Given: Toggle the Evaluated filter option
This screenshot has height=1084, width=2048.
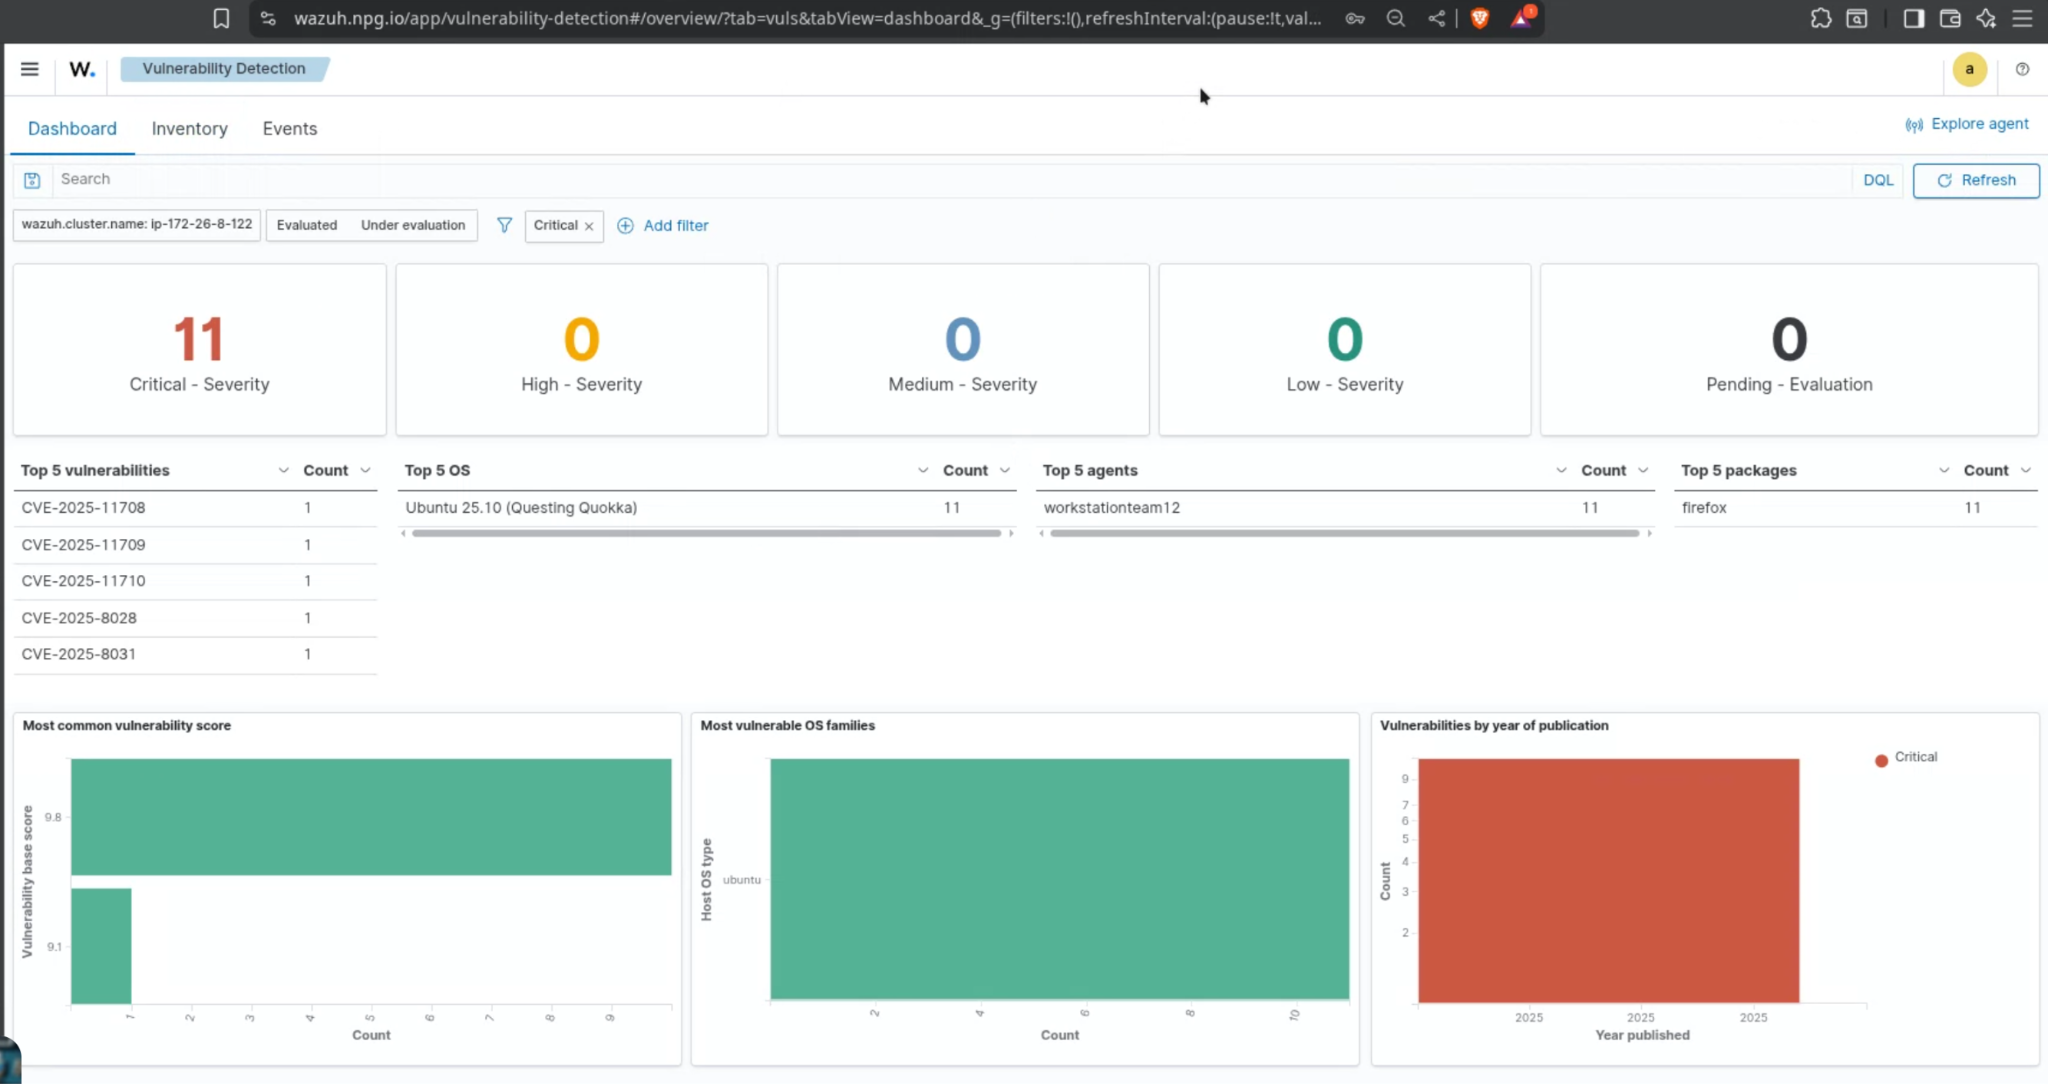Looking at the screenshot, I should pyautogui.click(x=307, y=225).
